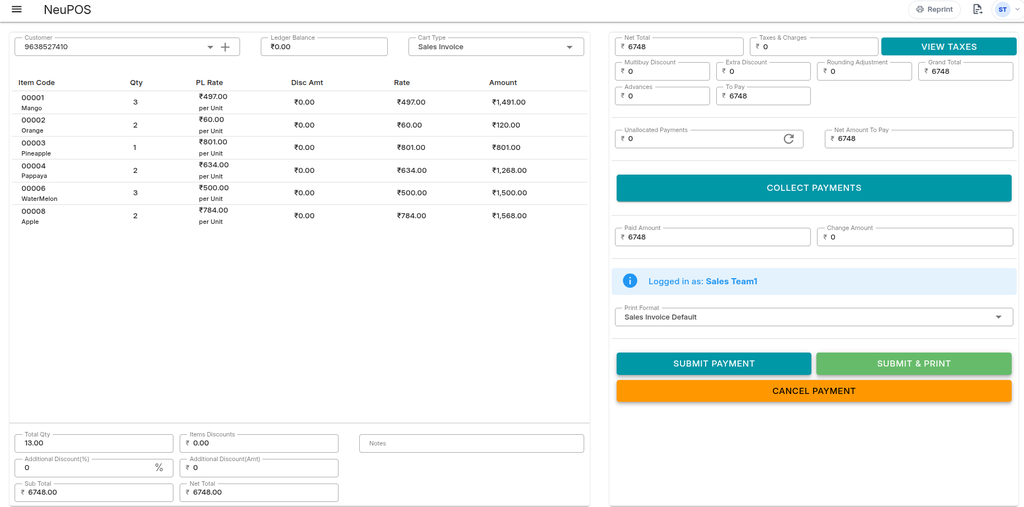This screenshot has width=1024, height=507.
Task: Click the Item Code column header
Action: click(37, 83)
